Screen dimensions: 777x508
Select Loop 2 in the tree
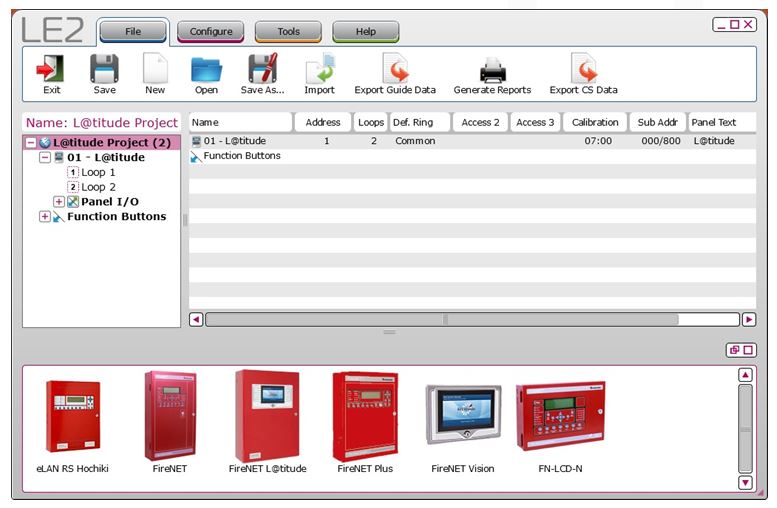click(x=98, y=187)
